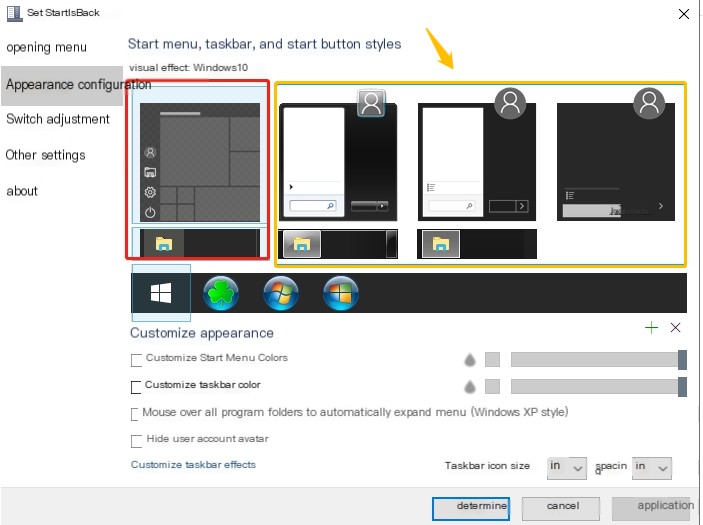703x525 pixels.
Task: Add a custom start button image with plus
Action: tap(651, 328)
